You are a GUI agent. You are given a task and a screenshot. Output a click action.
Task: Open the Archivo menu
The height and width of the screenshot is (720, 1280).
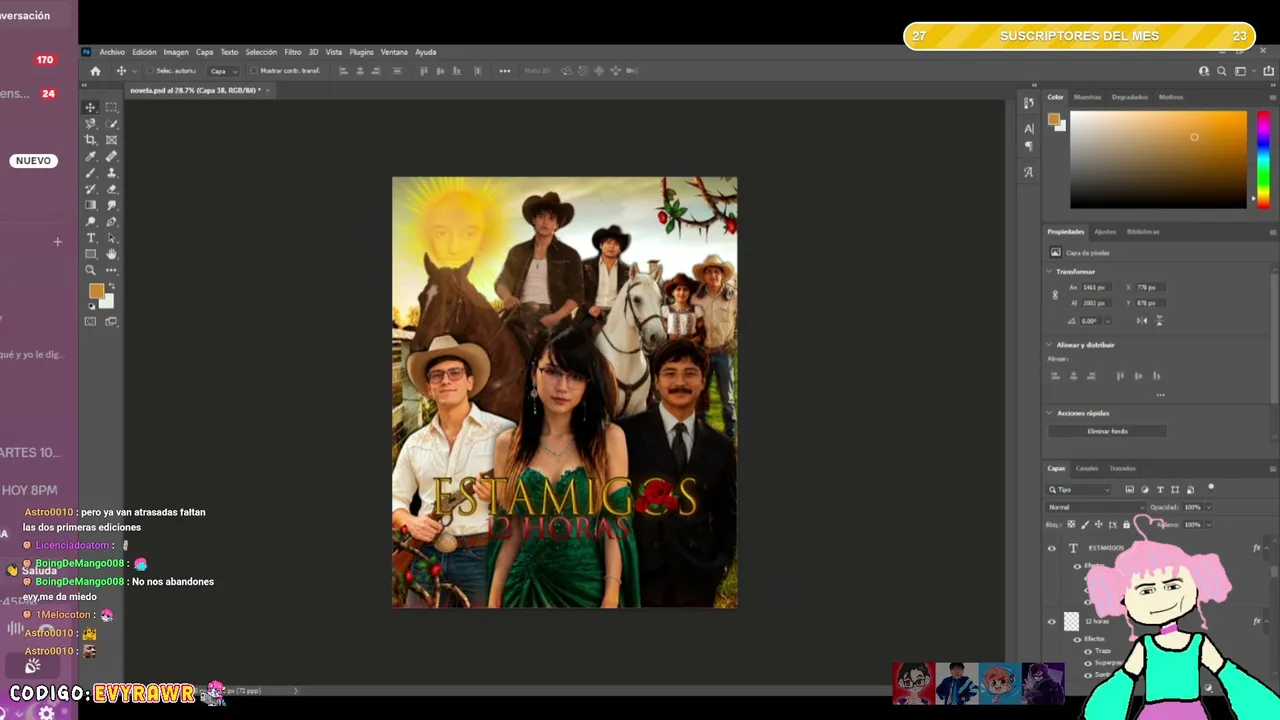pyautogui.click(x=112, y=52)
